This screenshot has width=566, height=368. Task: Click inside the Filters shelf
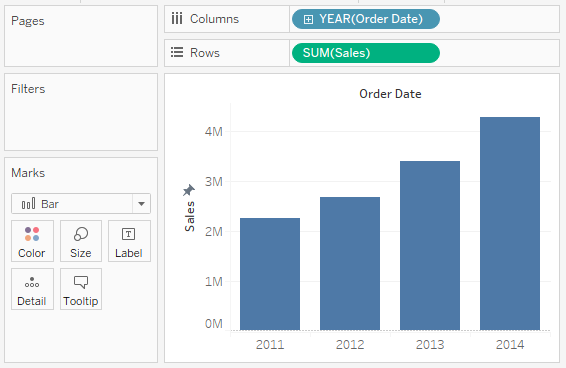tap(81, 112)
